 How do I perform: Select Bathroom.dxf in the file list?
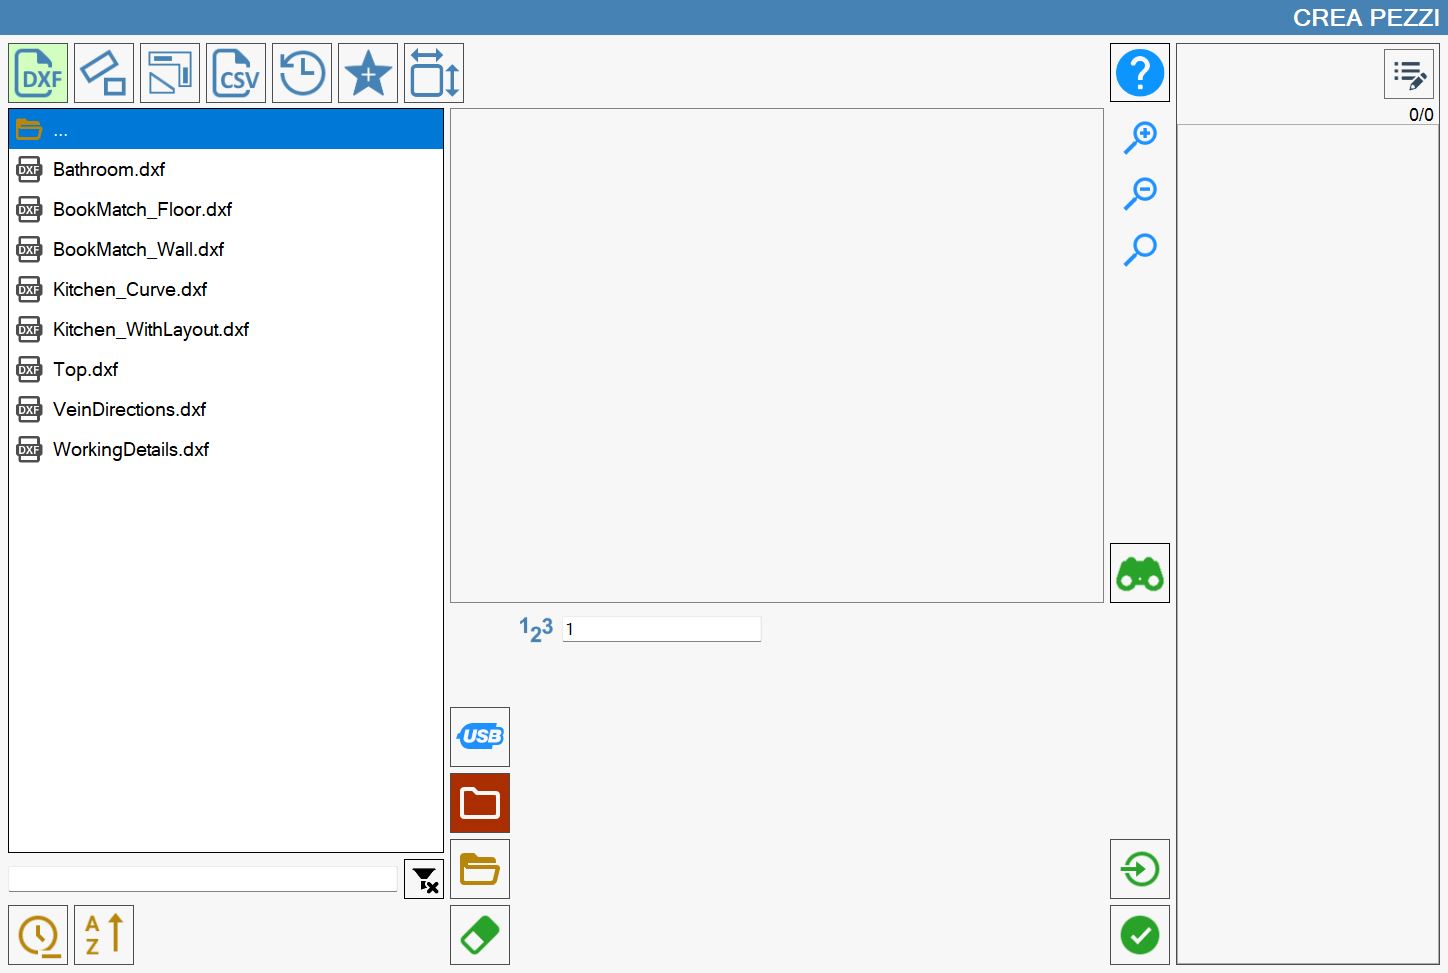pos(226,169)
